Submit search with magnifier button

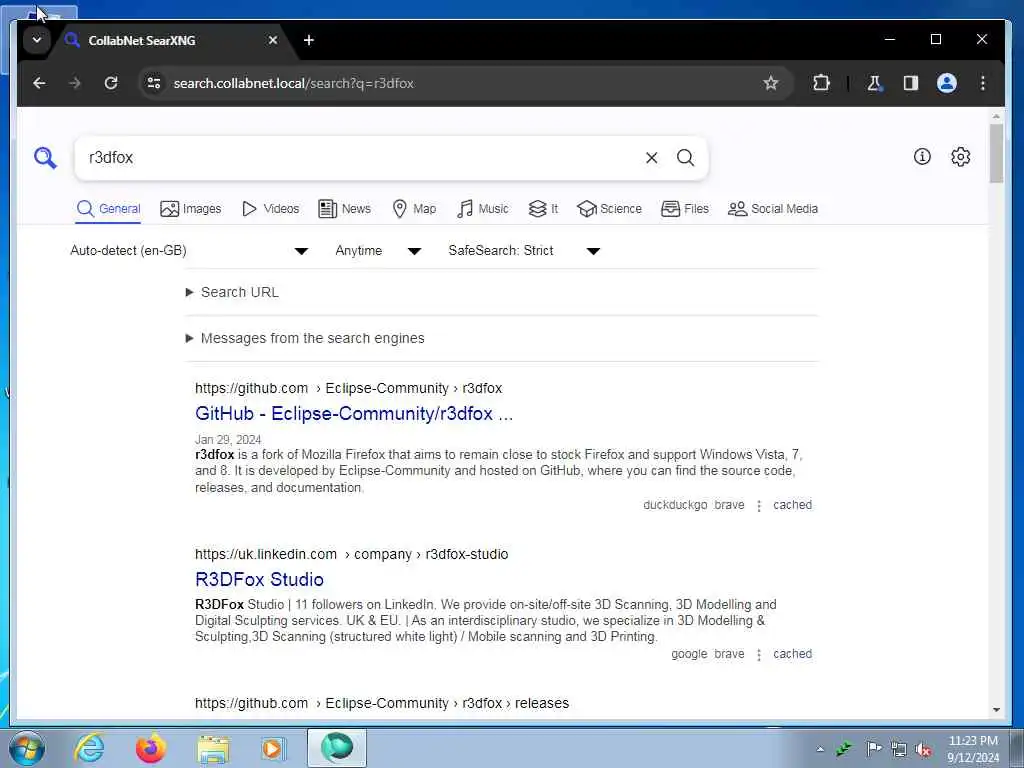point(685,157)
